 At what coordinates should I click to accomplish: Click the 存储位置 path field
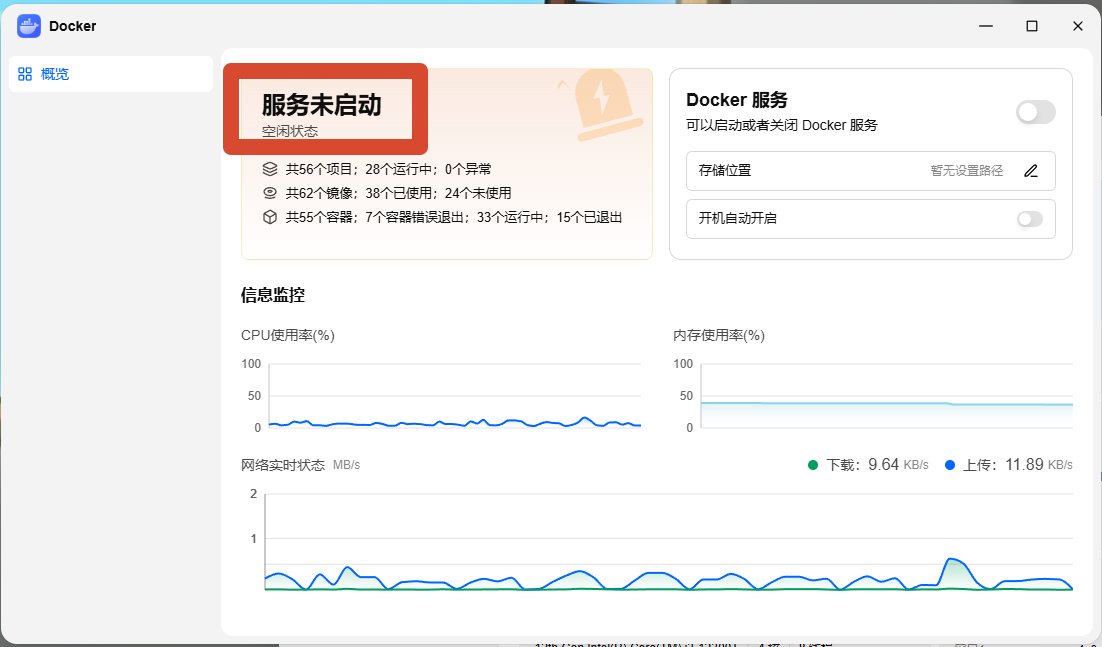(x=871, y=171)
